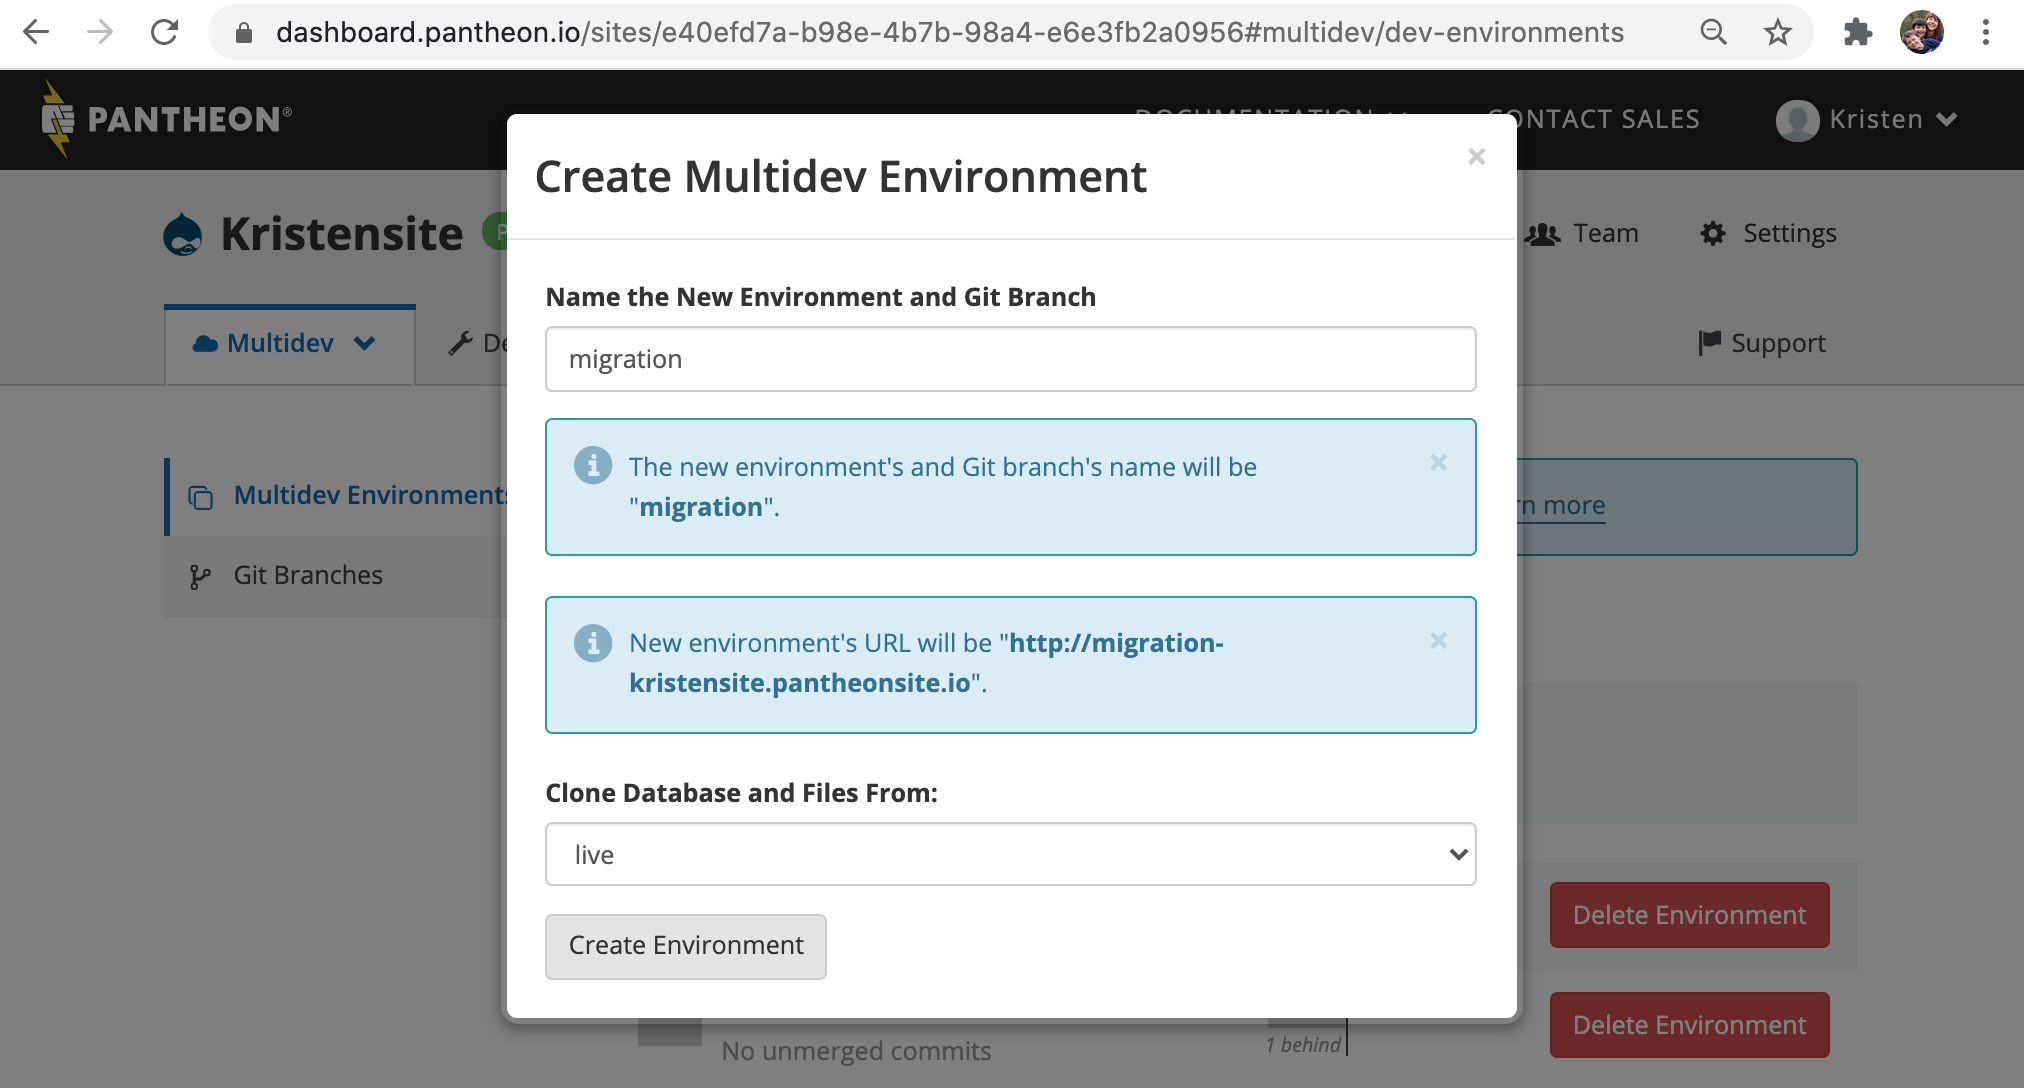Click the zoom magnifier in address bar
Viewport: 2024px width, 1088px height.
point(1713,32)
